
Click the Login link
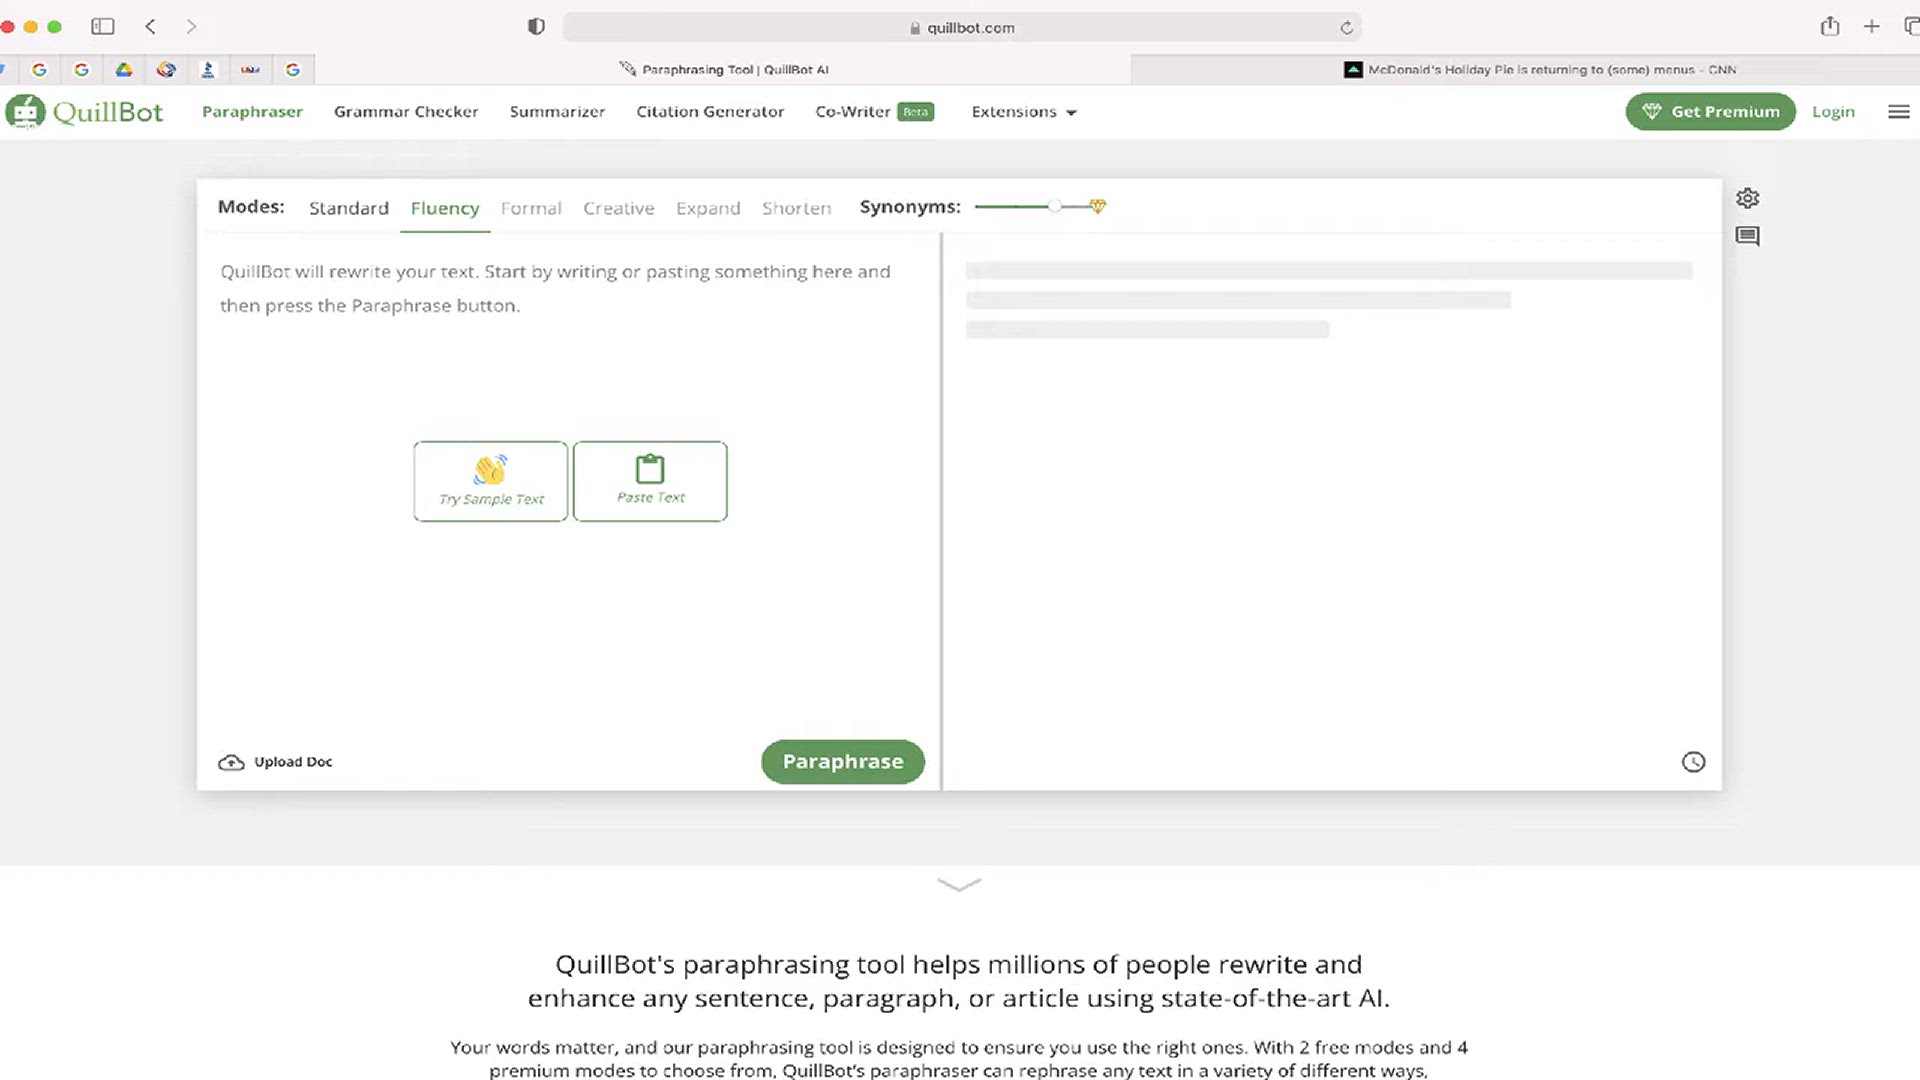click(1833, 112)
